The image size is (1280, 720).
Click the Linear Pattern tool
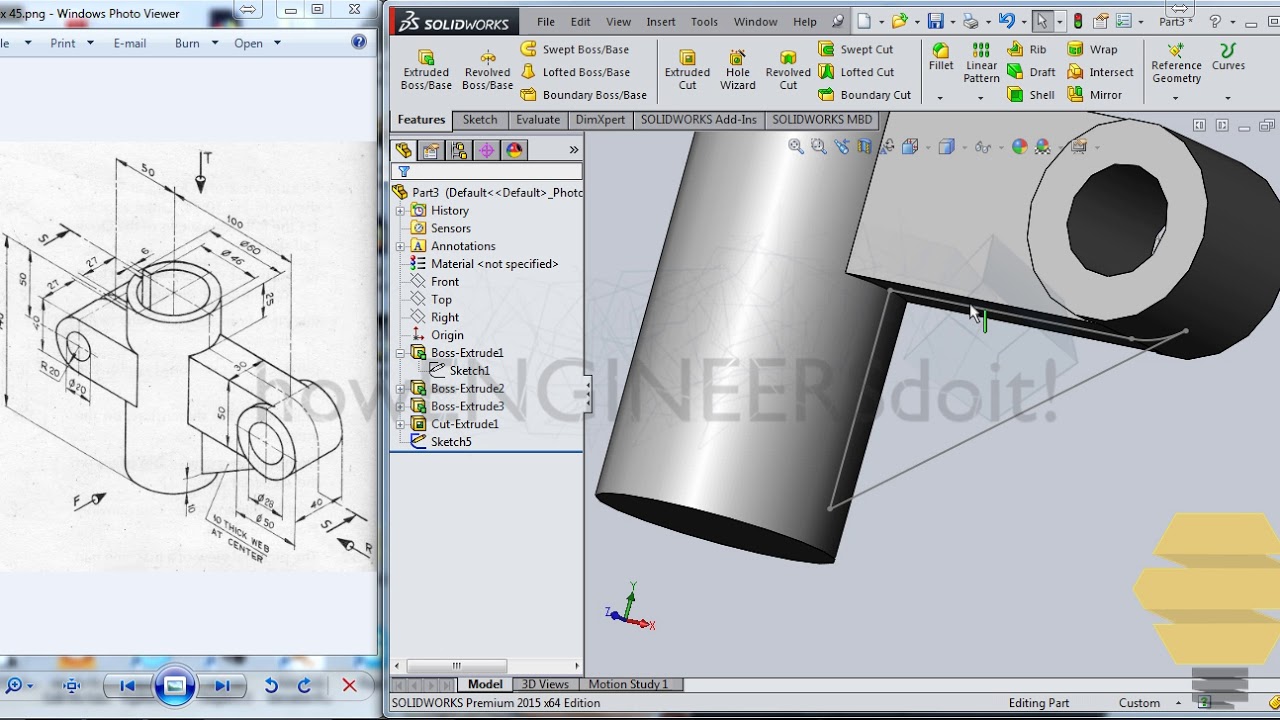click(x=981, y=63)
